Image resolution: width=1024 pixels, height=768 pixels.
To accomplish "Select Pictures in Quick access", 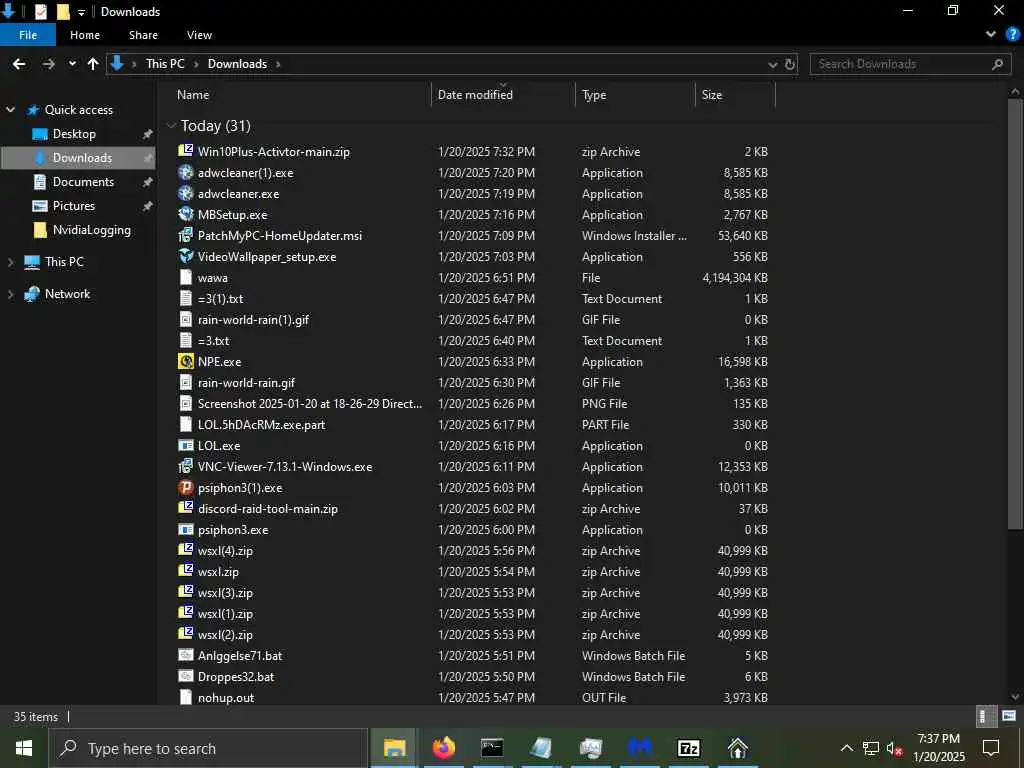I will click(x=74, y=206).
